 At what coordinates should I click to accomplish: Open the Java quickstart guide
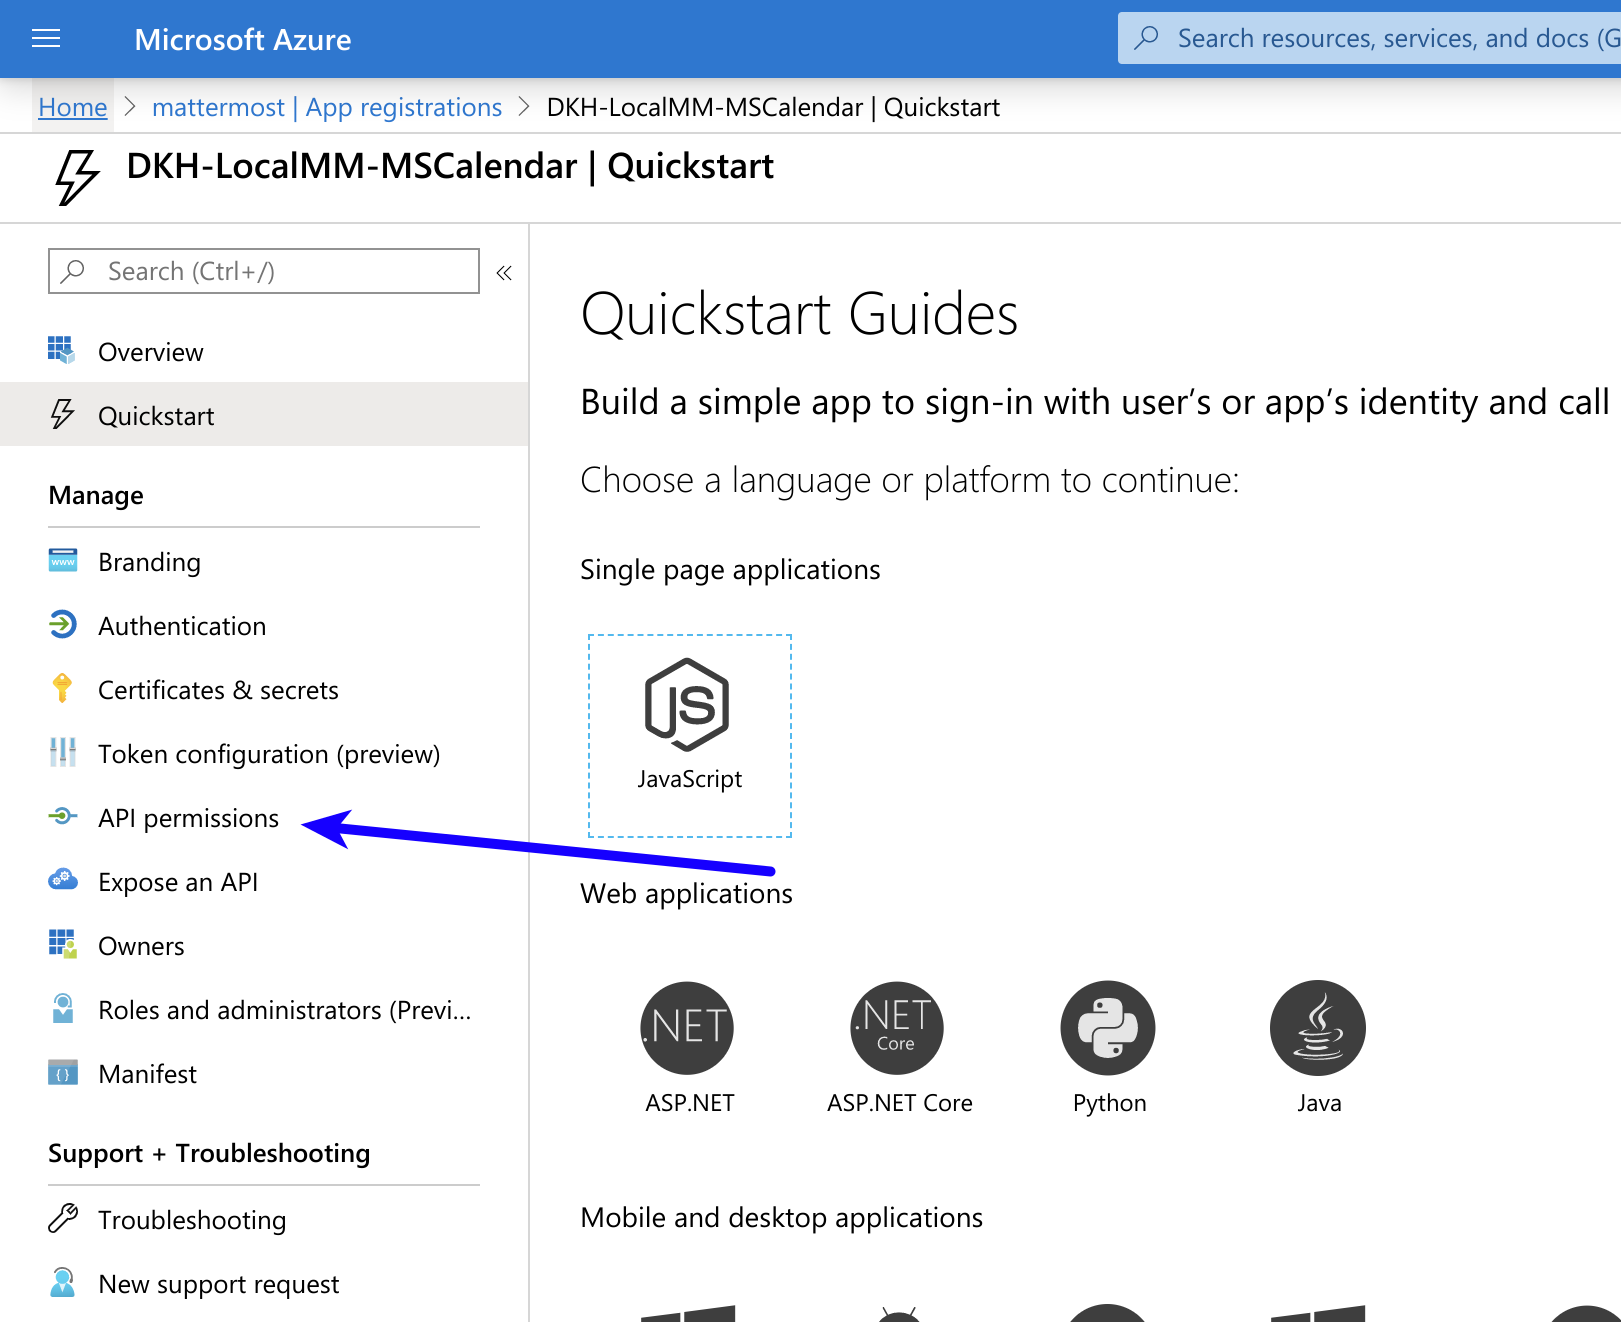point(1317,1027)
